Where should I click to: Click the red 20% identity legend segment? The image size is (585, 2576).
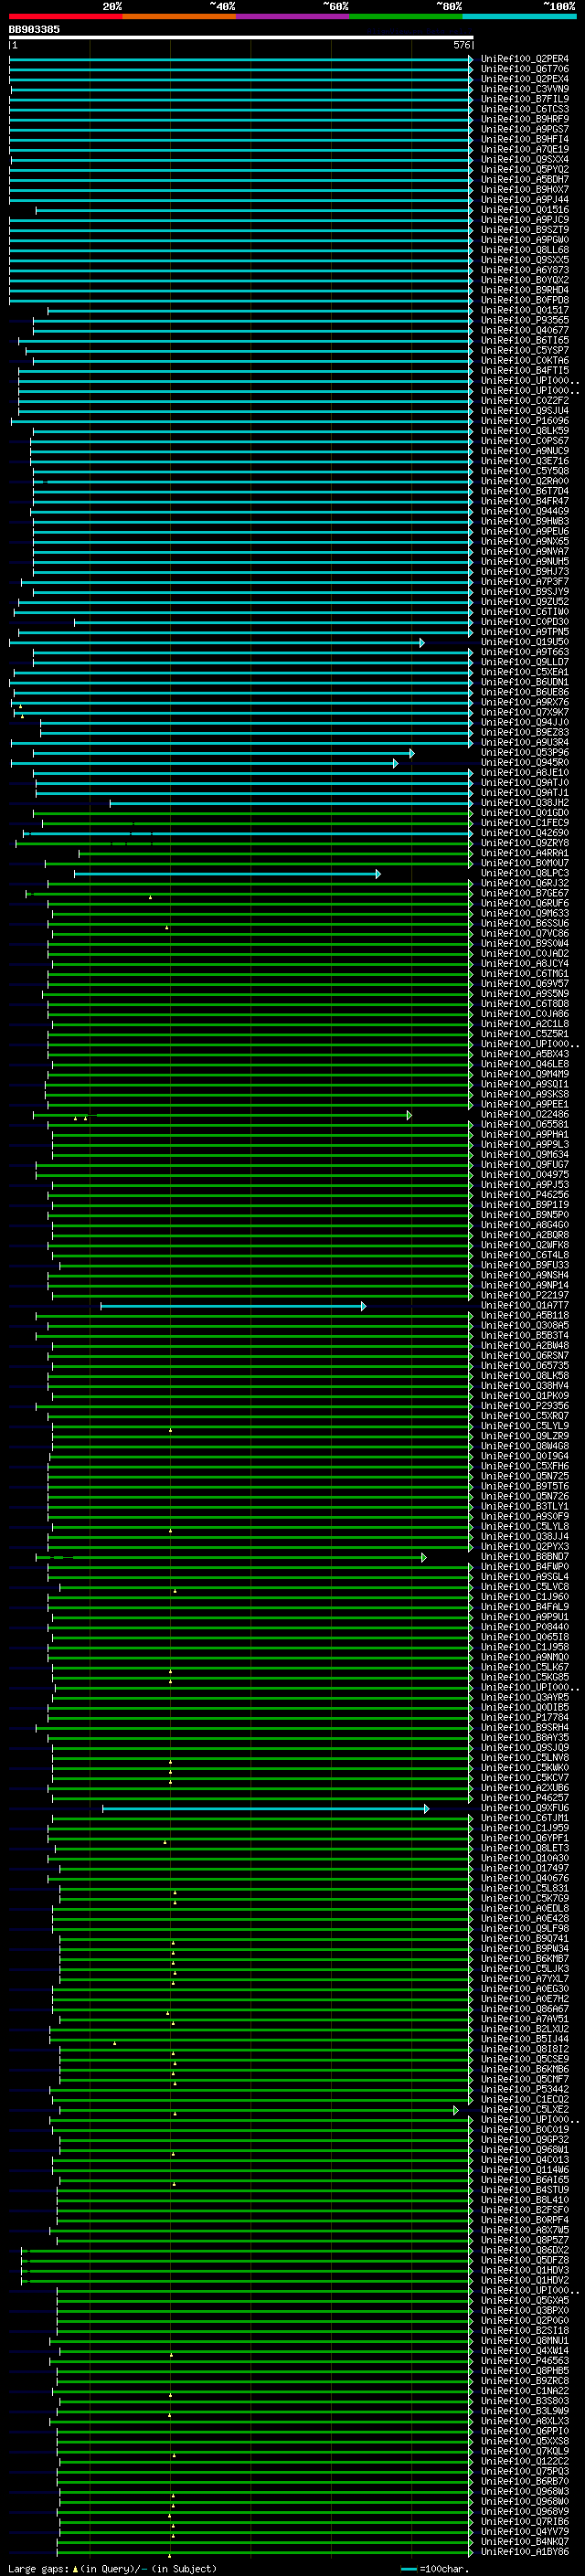pyautogui.click(x=65, y=16)
